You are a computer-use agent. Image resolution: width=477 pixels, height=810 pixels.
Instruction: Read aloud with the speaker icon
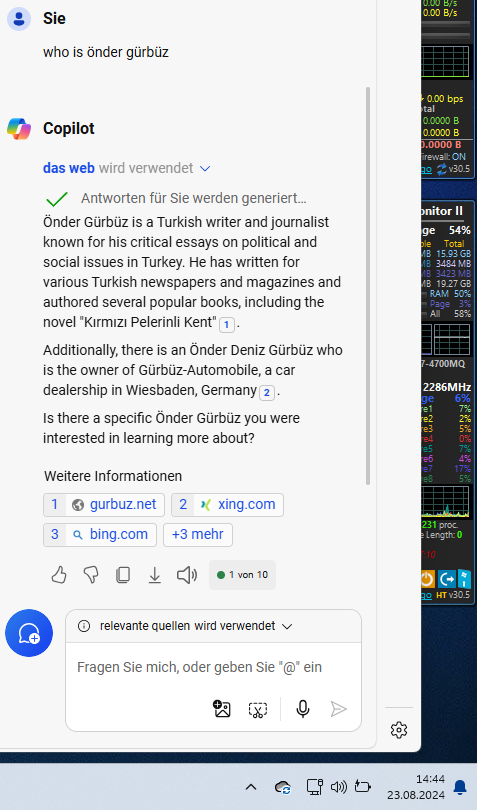(187, 574)
